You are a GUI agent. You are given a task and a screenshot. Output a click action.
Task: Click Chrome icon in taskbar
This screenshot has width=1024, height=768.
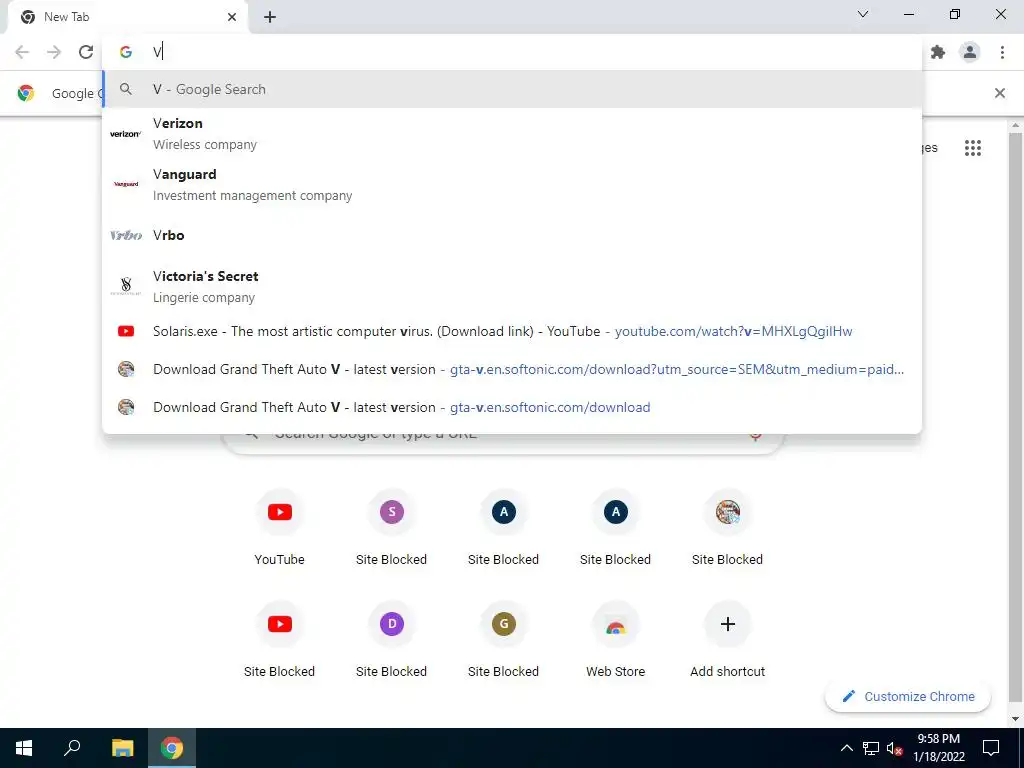172,748
